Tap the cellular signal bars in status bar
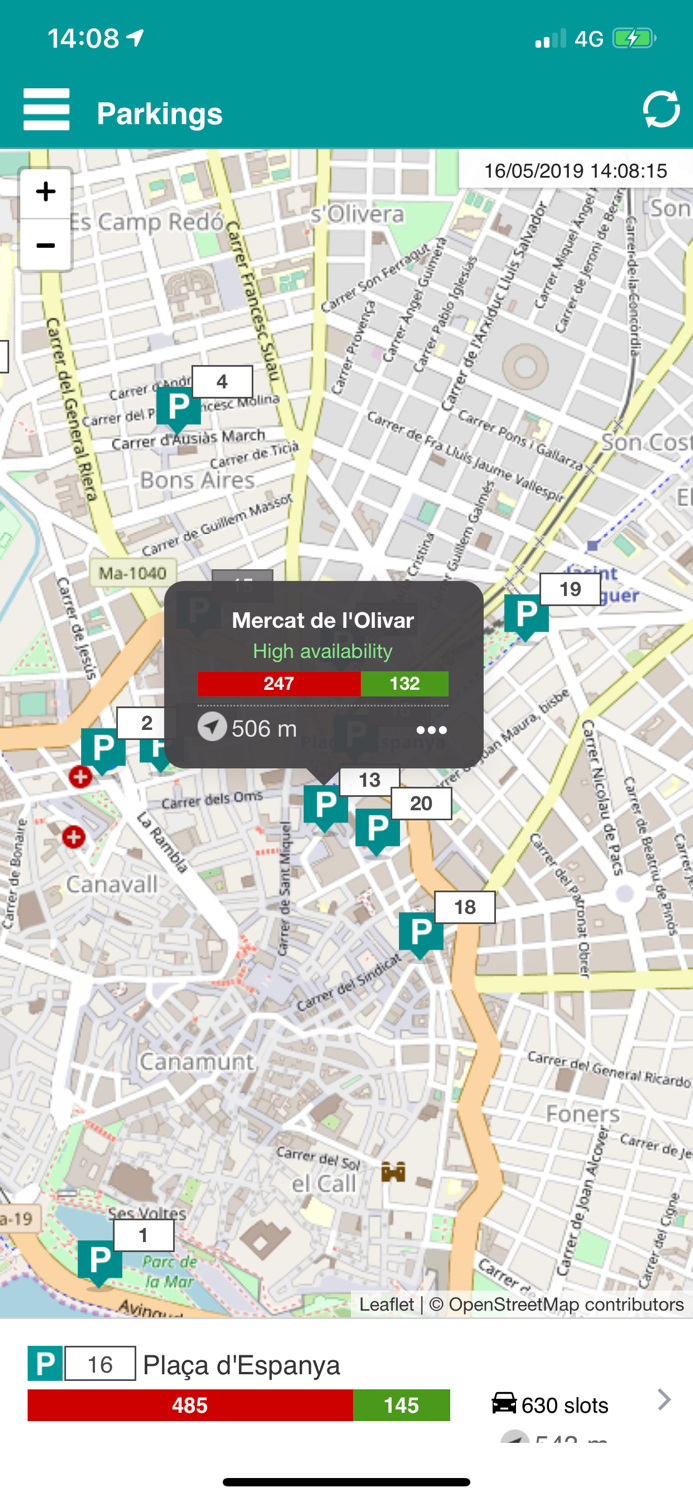The image size is (693, 1500). (x=550, y=39)
